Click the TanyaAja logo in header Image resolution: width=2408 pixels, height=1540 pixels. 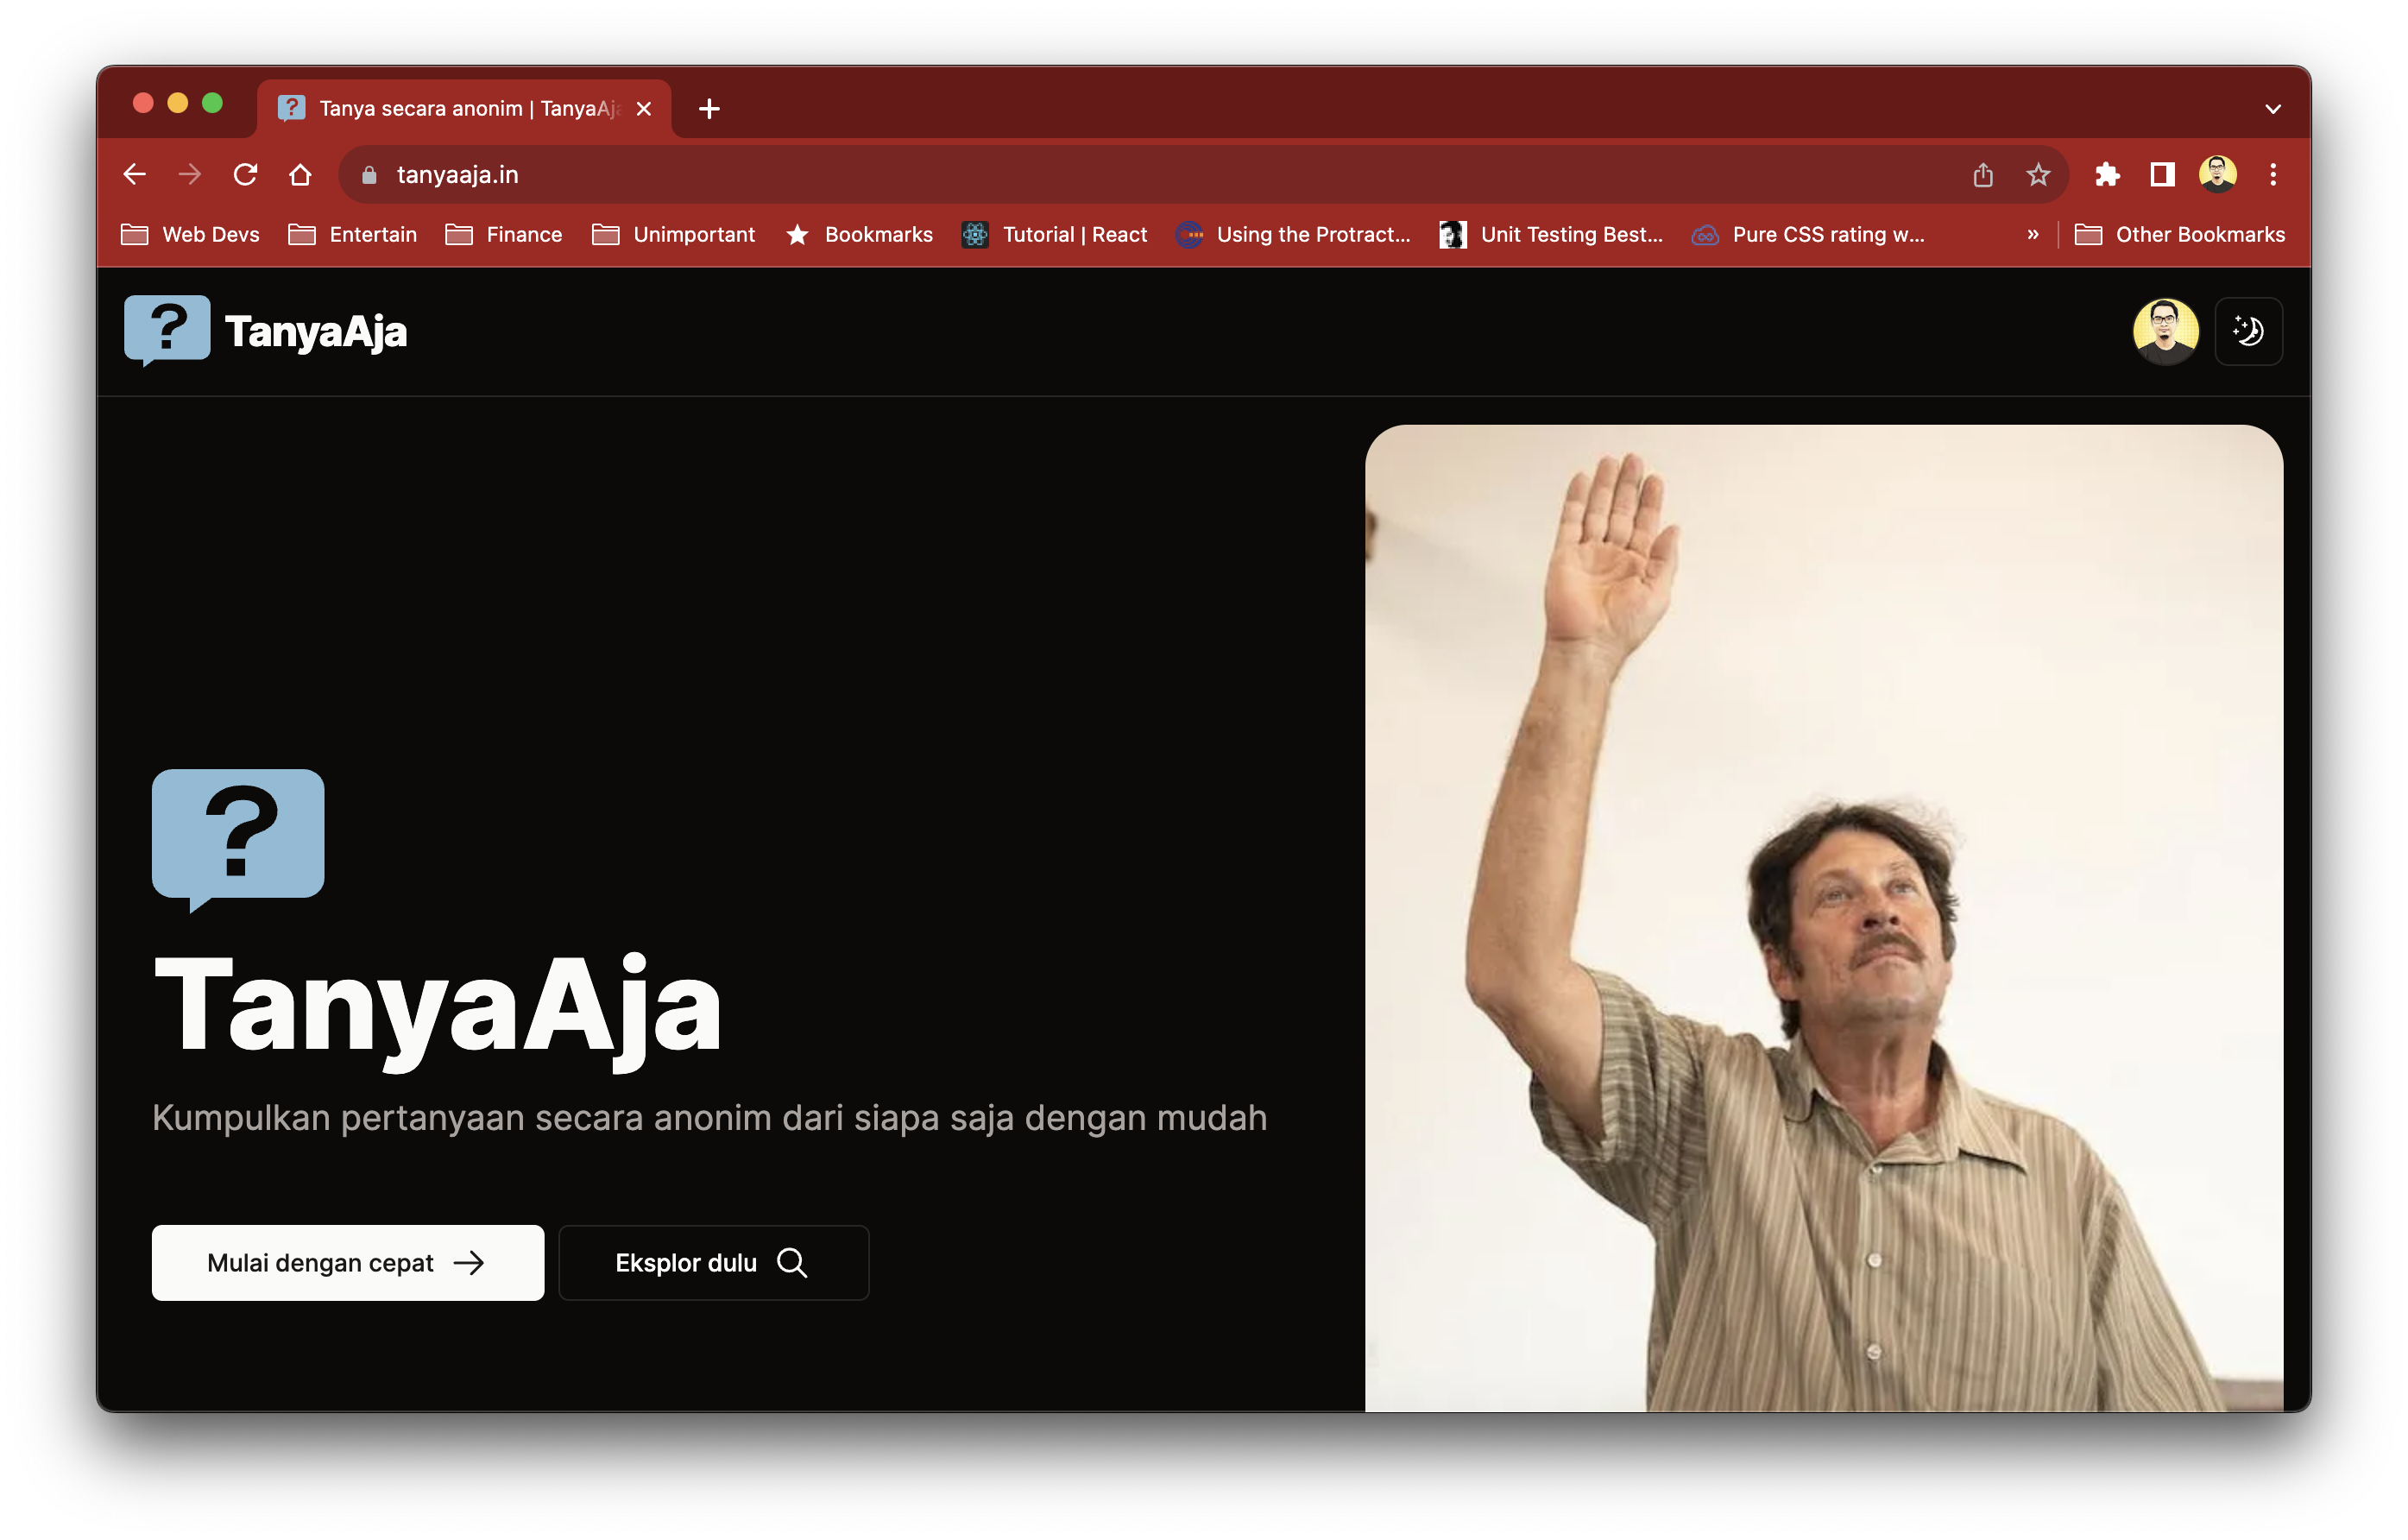pyautogui.click(x=266, y=331)
